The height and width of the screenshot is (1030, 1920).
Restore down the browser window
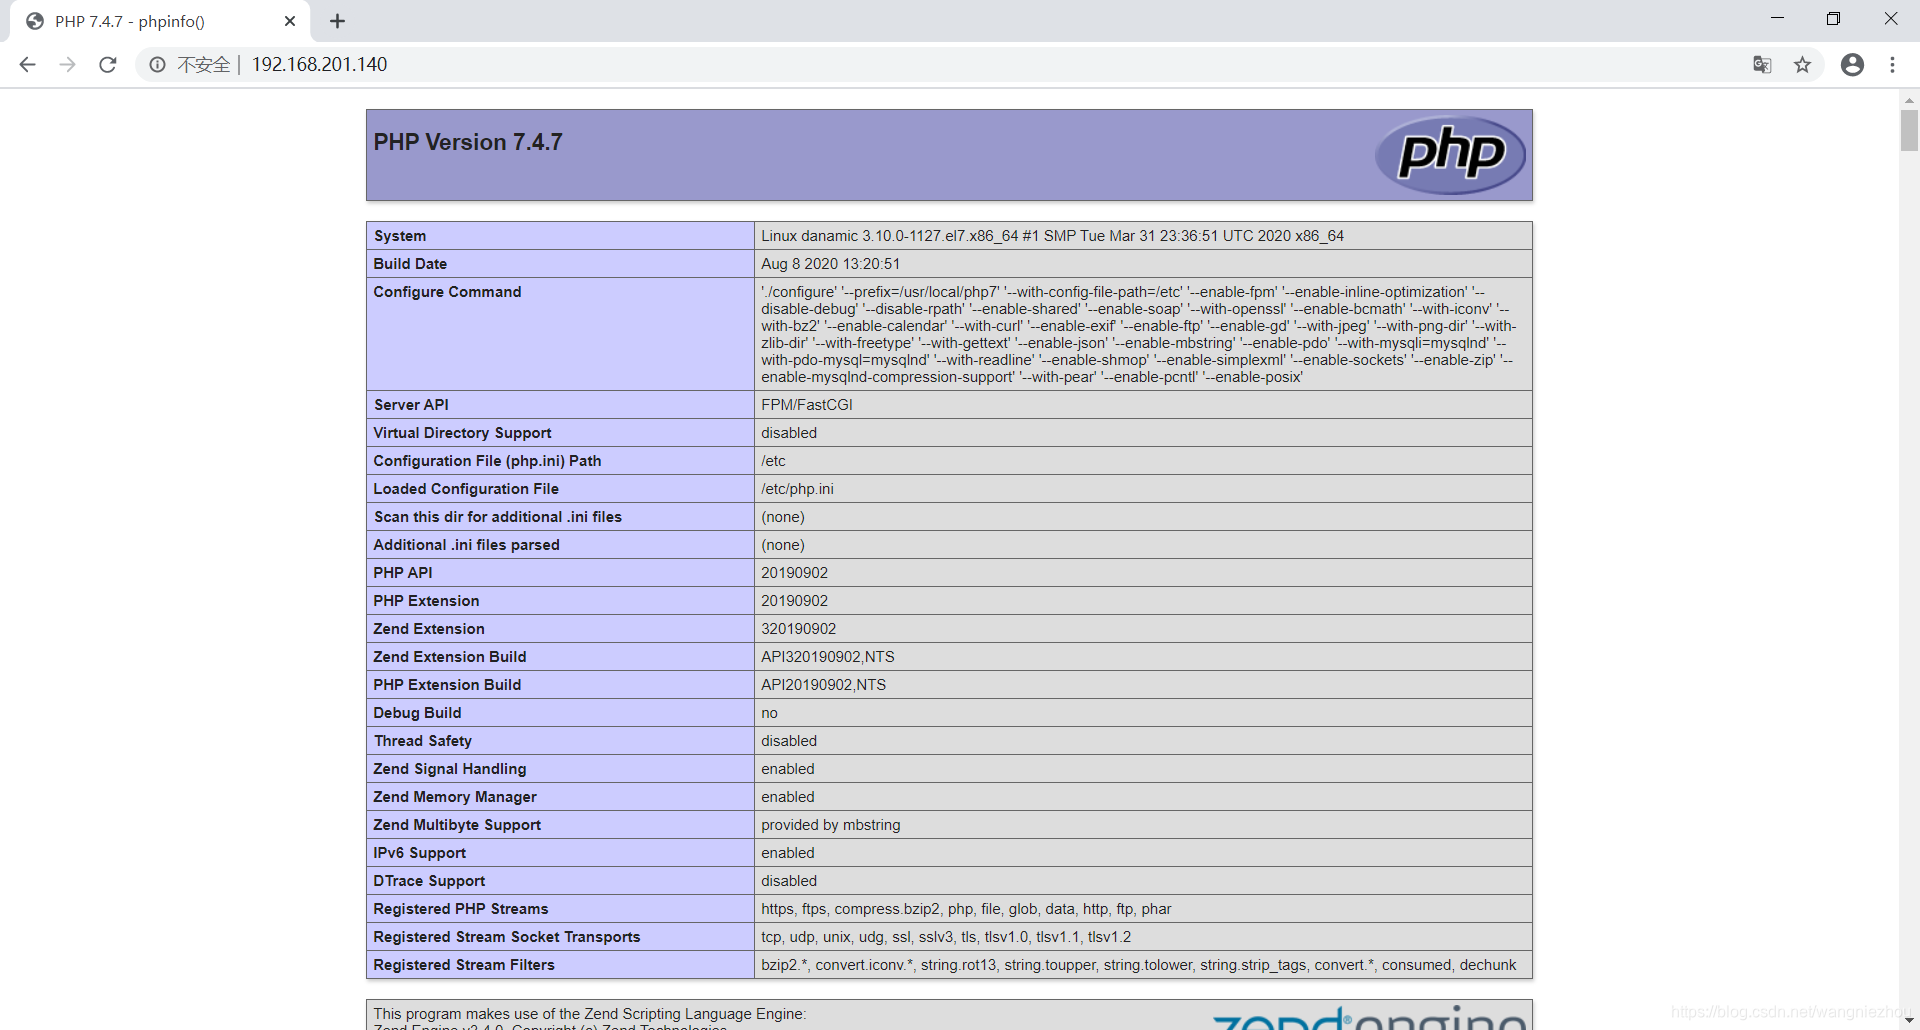(x=1833, y=18)
